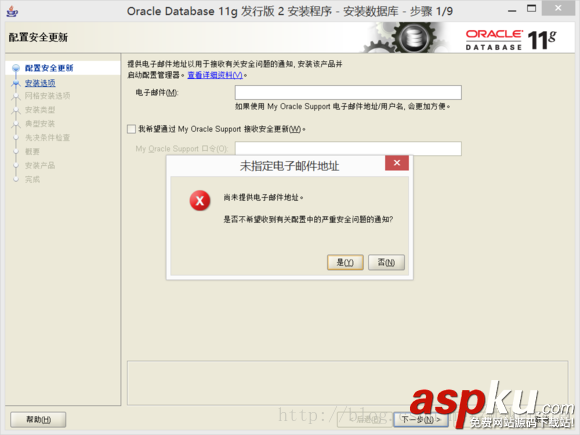Viewport: 580px width, 435px height.
Task: Click the 安装产品 step
Action: (x=40, y=165)
